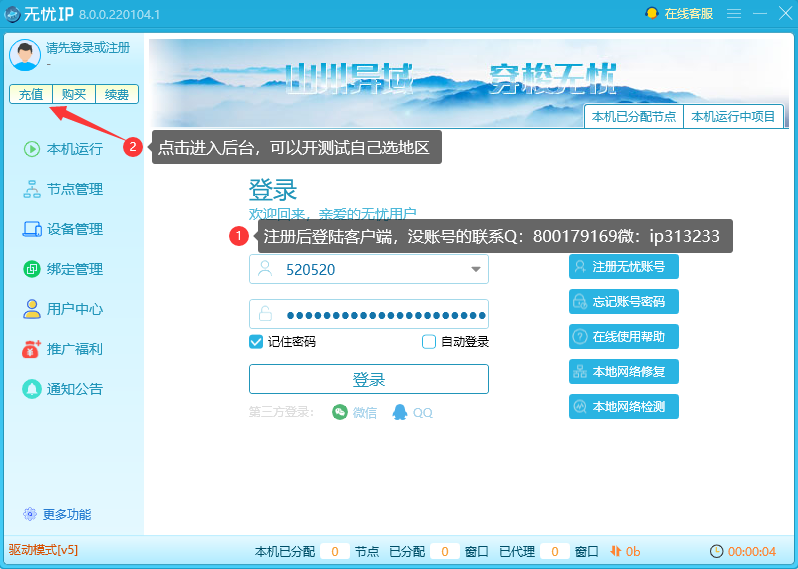Screen dimensions: 798x569
Task: Click the 已分配 window count box
Action: pos(445,551)
